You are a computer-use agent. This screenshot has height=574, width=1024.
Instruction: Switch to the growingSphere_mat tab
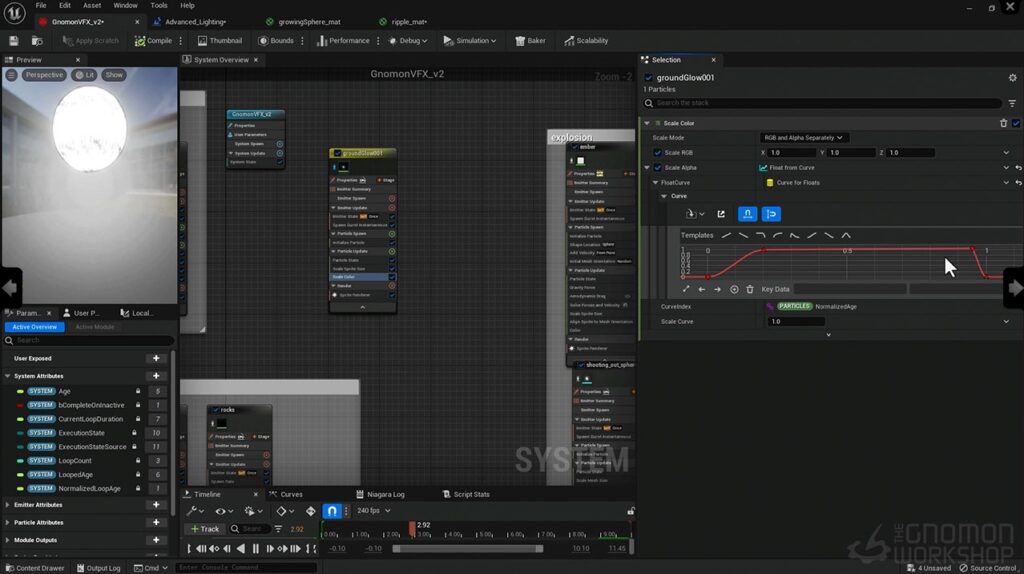click(x=309, y=22)
